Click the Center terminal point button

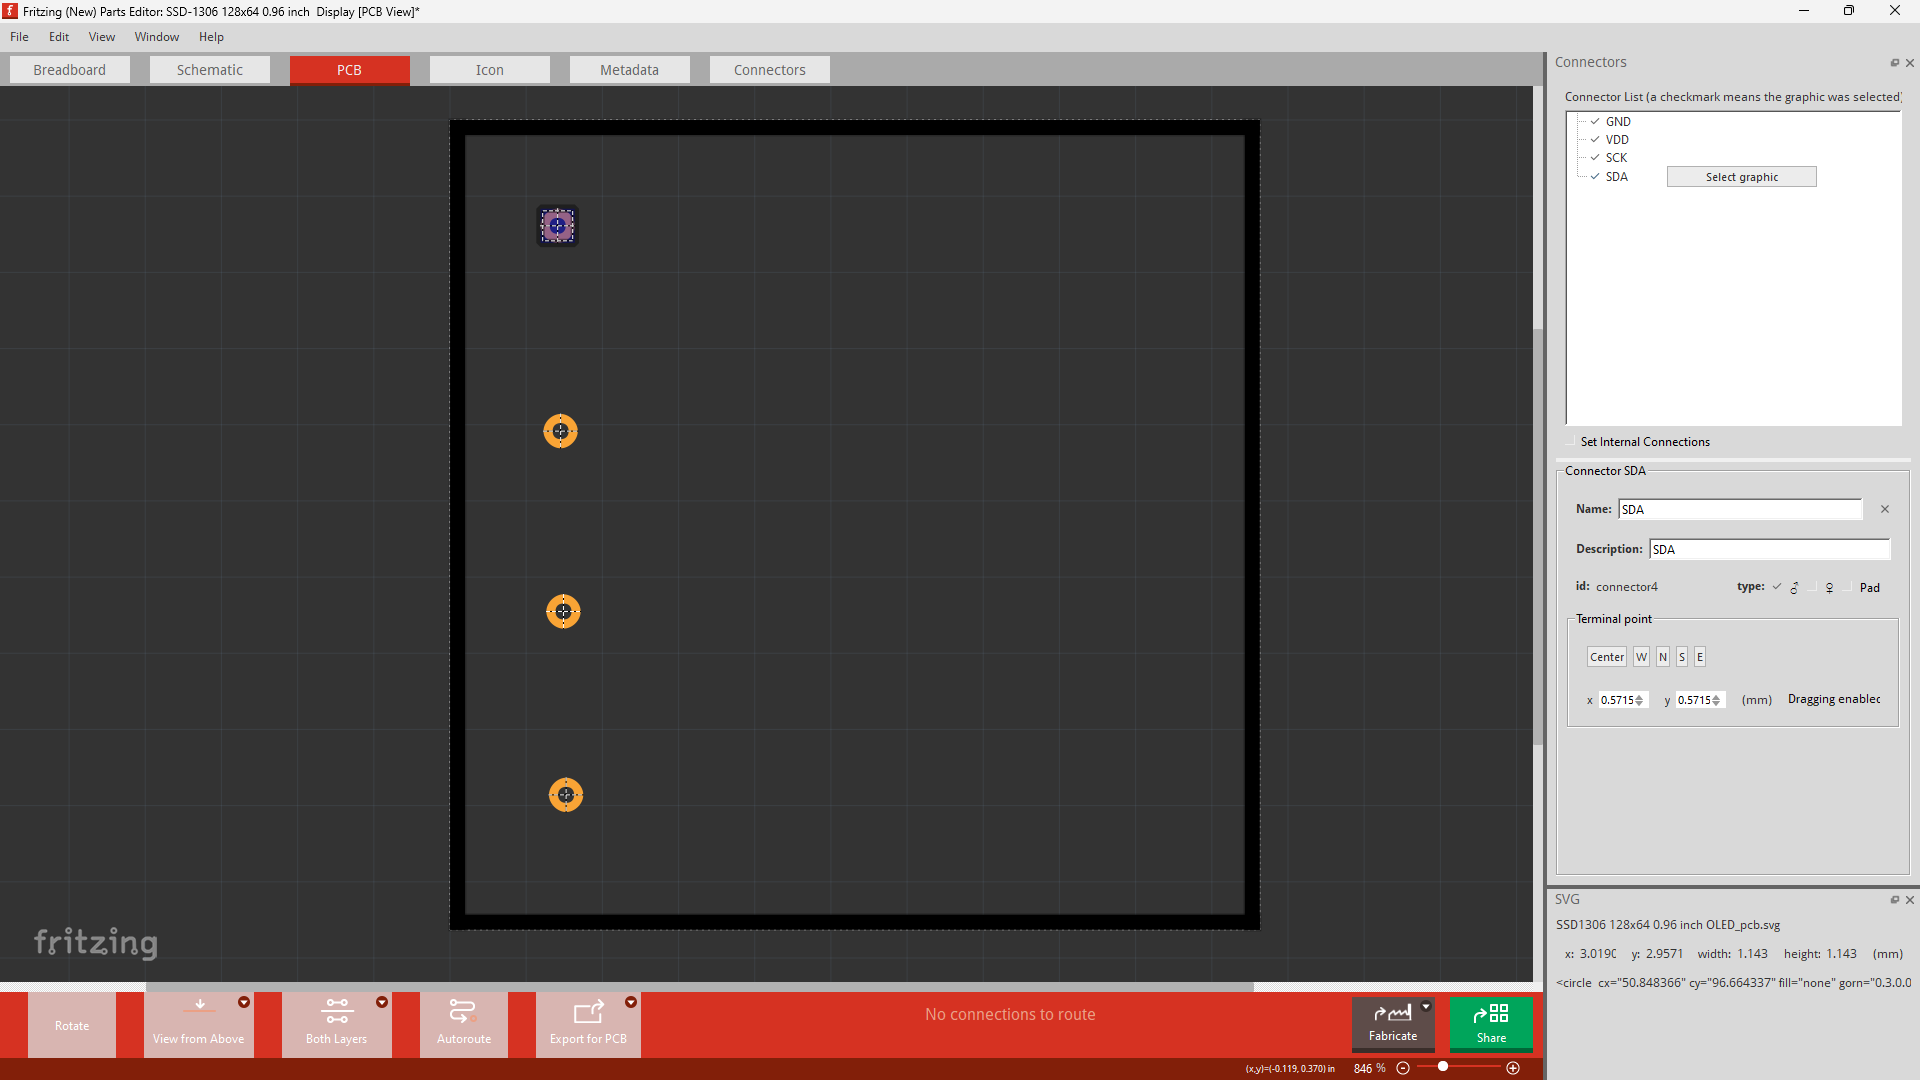point(1605,655)
